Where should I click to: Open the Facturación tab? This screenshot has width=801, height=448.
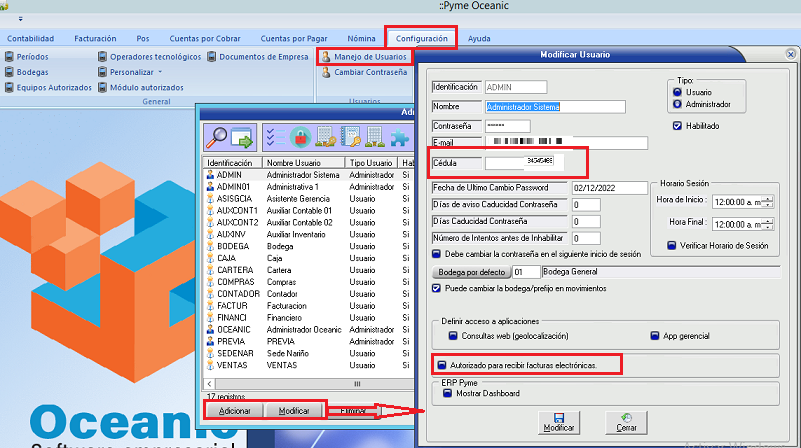tap(95, 38)
